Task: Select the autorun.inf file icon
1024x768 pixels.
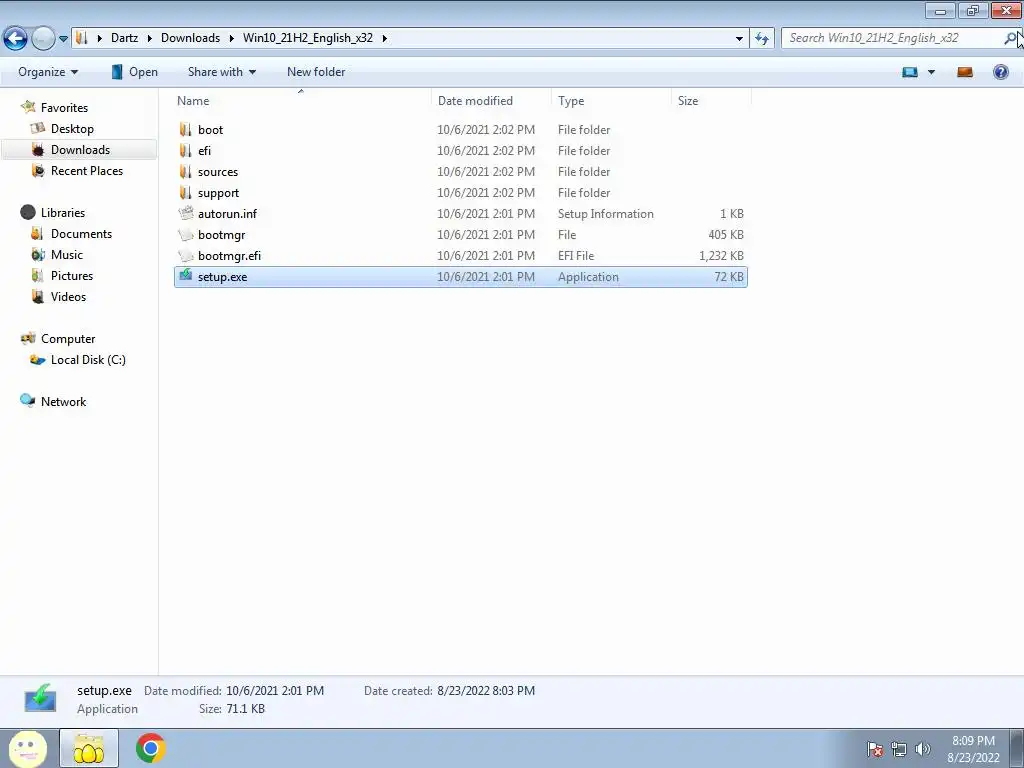Action: (186, 213)
